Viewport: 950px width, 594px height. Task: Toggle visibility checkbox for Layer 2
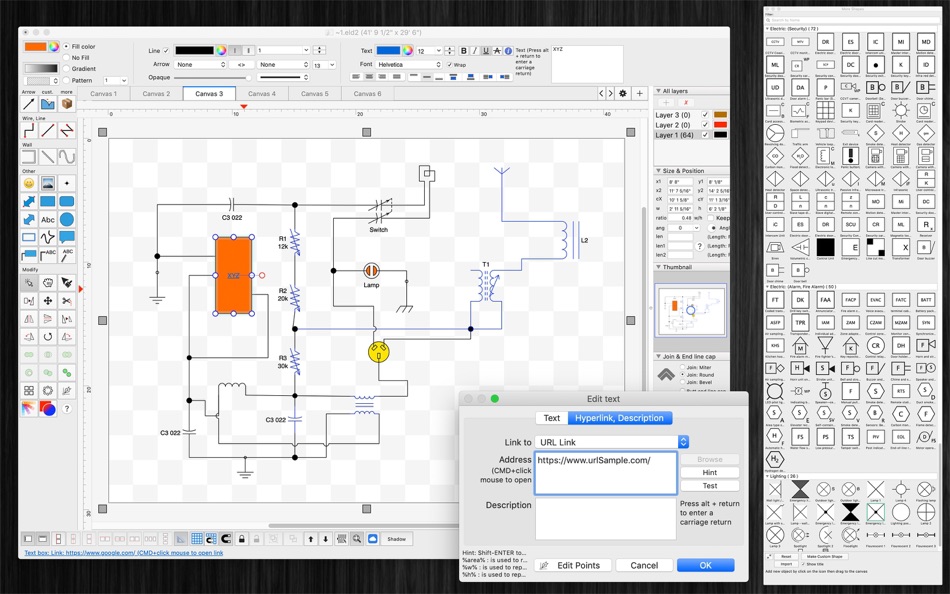tap(705, 125)
